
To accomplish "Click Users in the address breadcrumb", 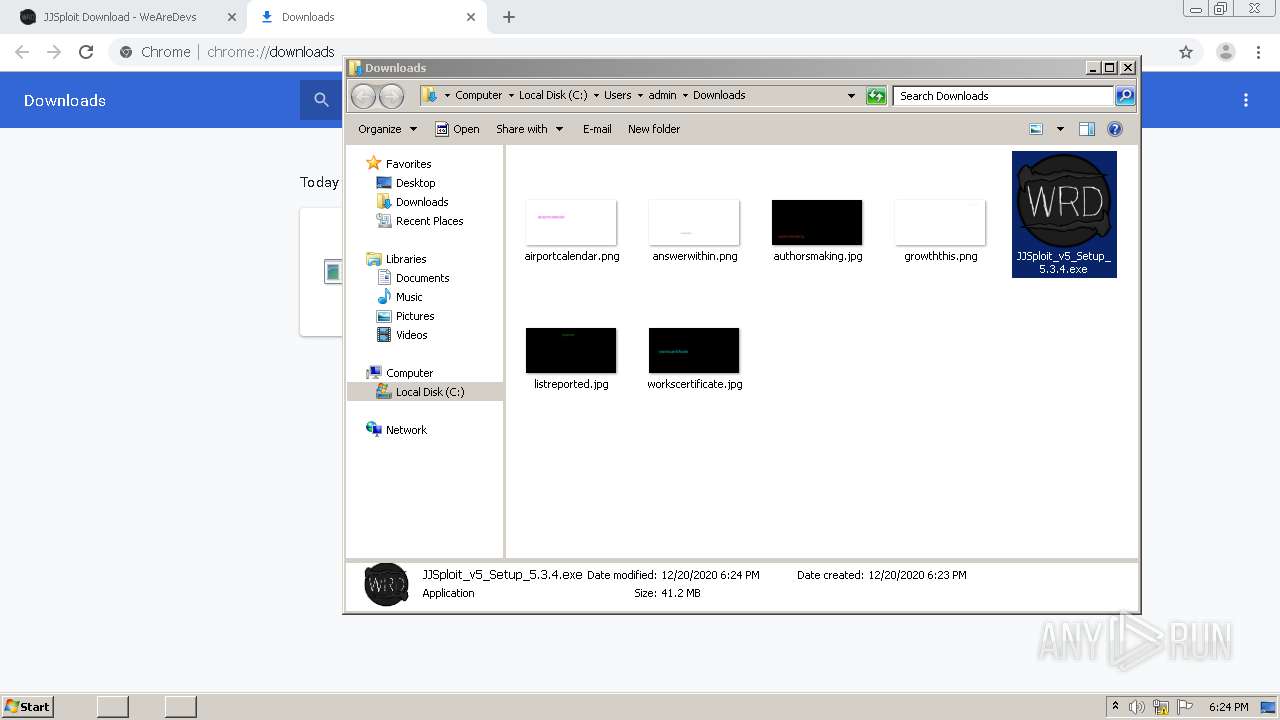I will (x=617, y=96).
